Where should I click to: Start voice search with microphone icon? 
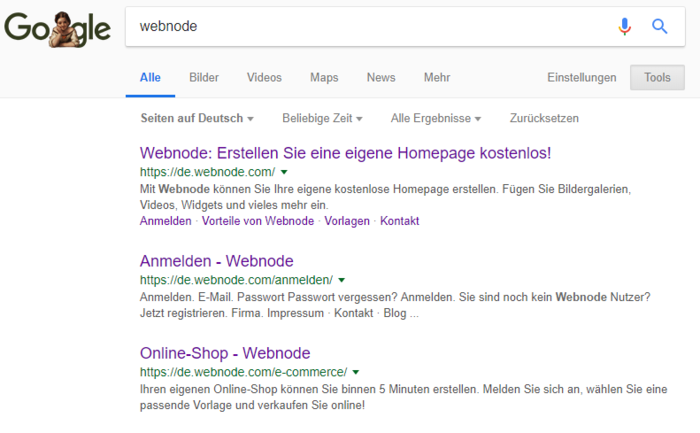(625, 27)
